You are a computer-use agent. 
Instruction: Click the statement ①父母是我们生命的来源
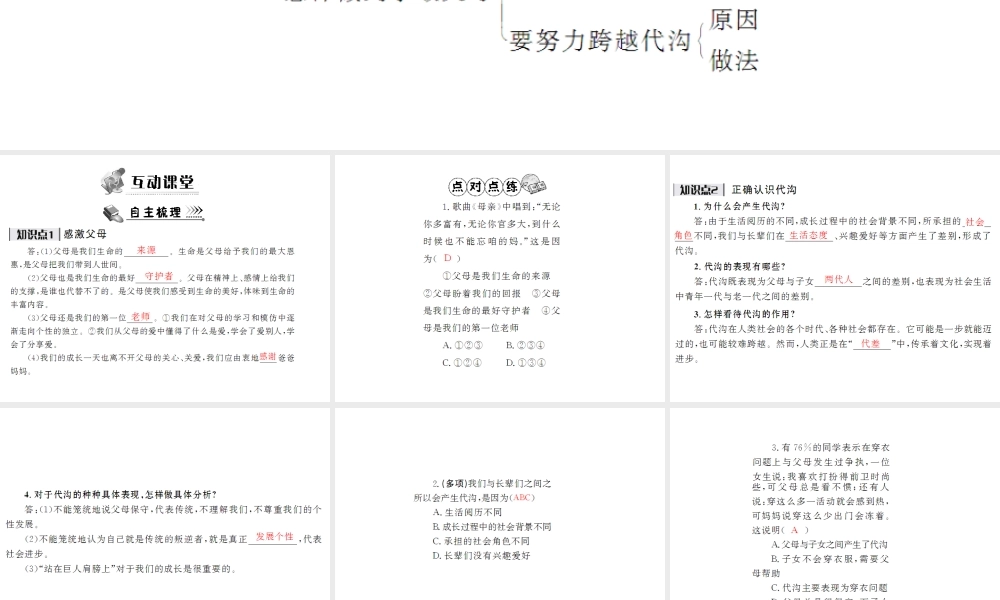click(x=496, y=275)
